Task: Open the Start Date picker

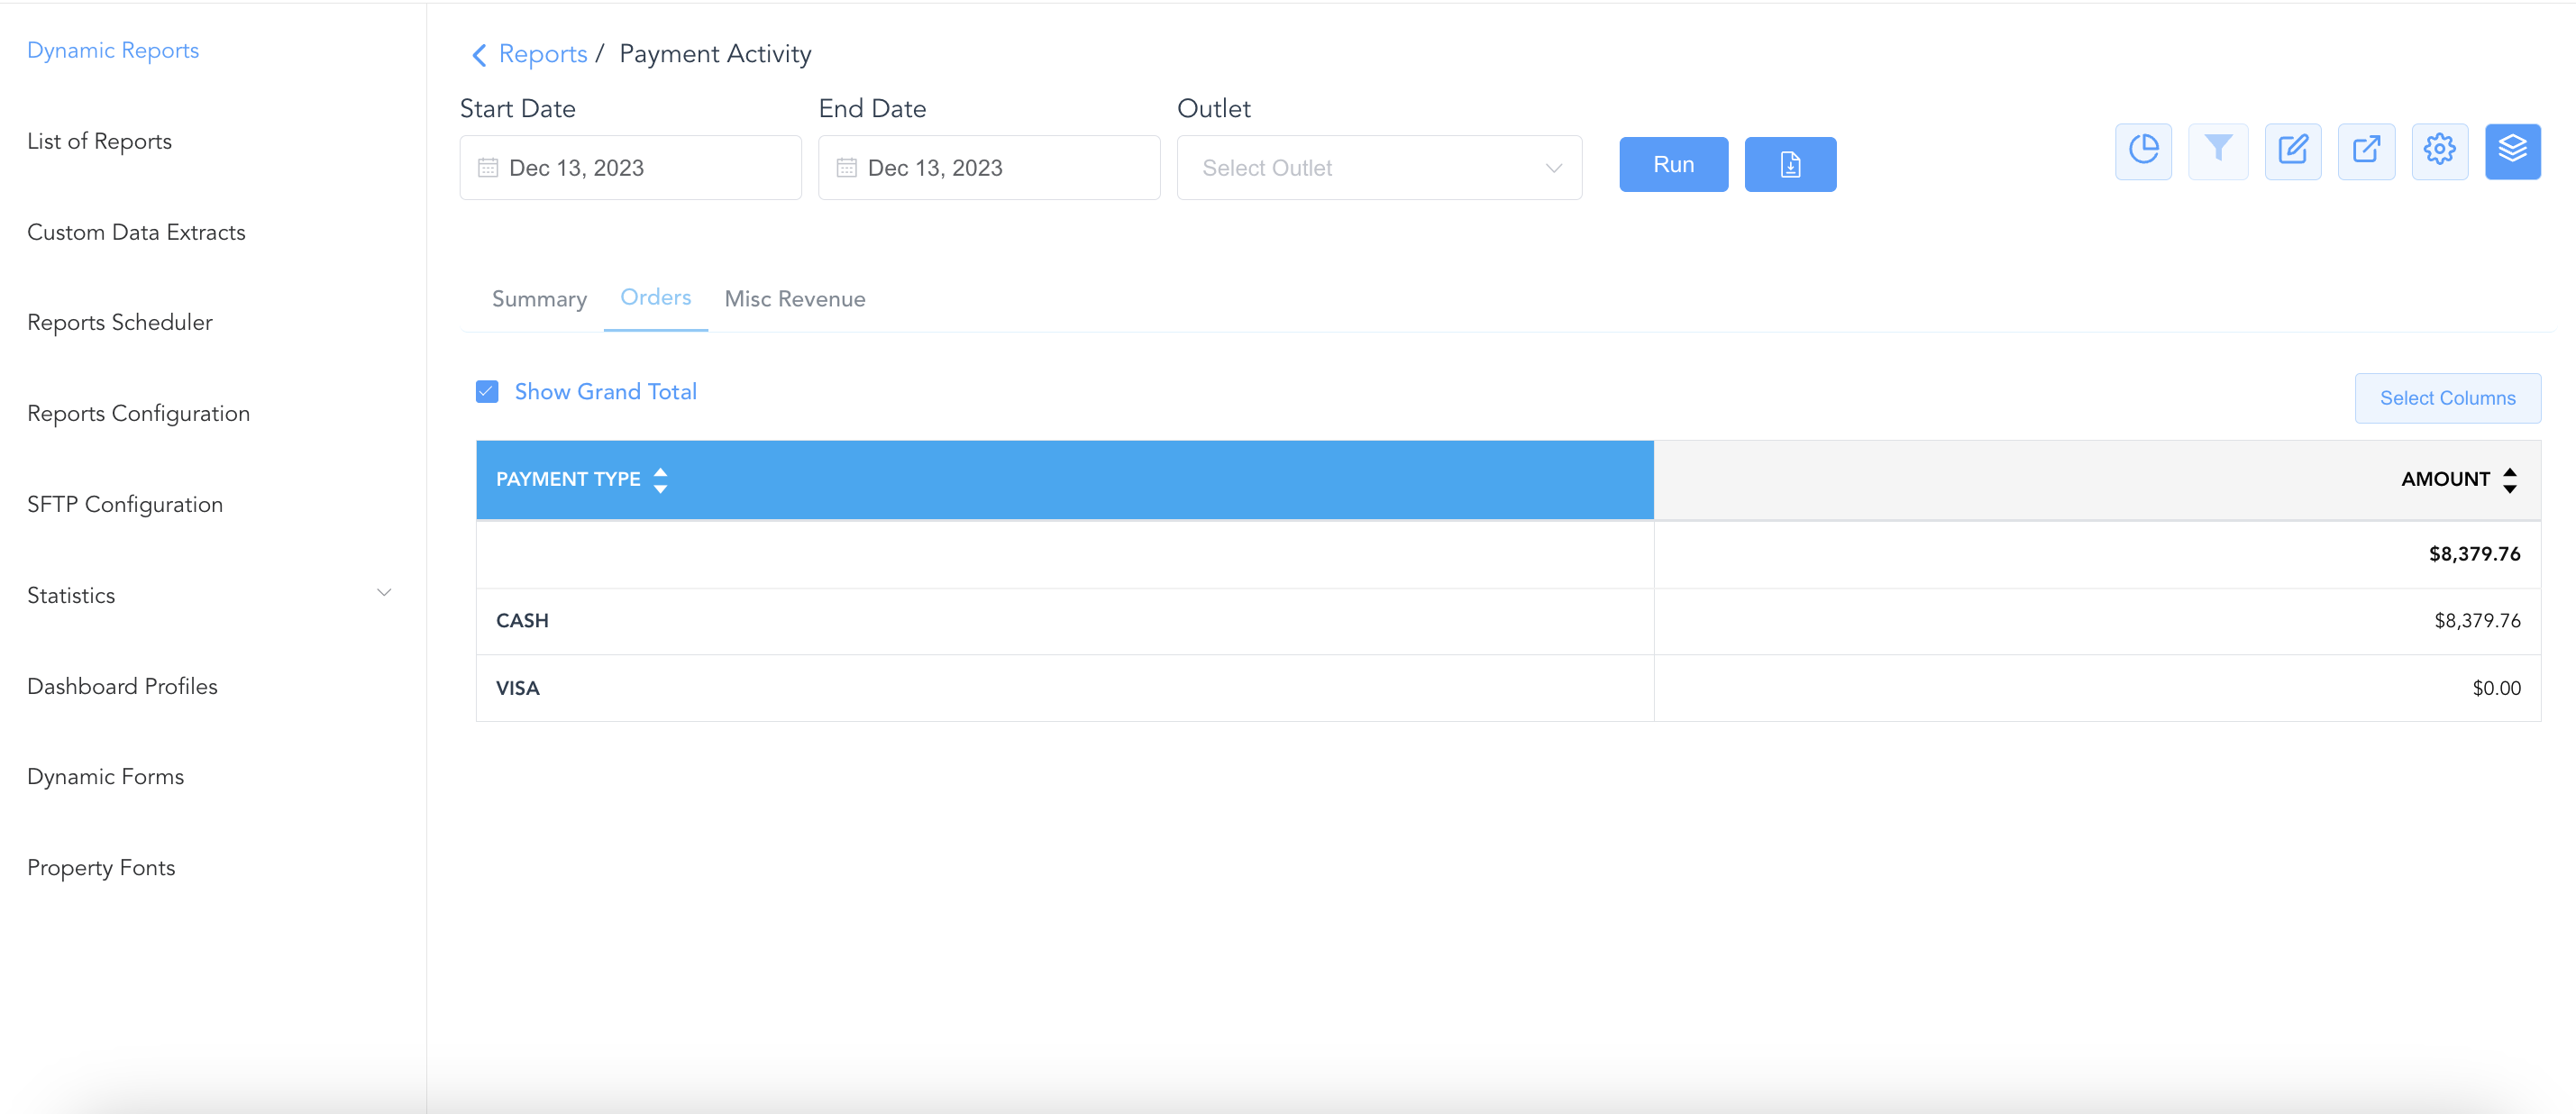Action: click(630, 168)
